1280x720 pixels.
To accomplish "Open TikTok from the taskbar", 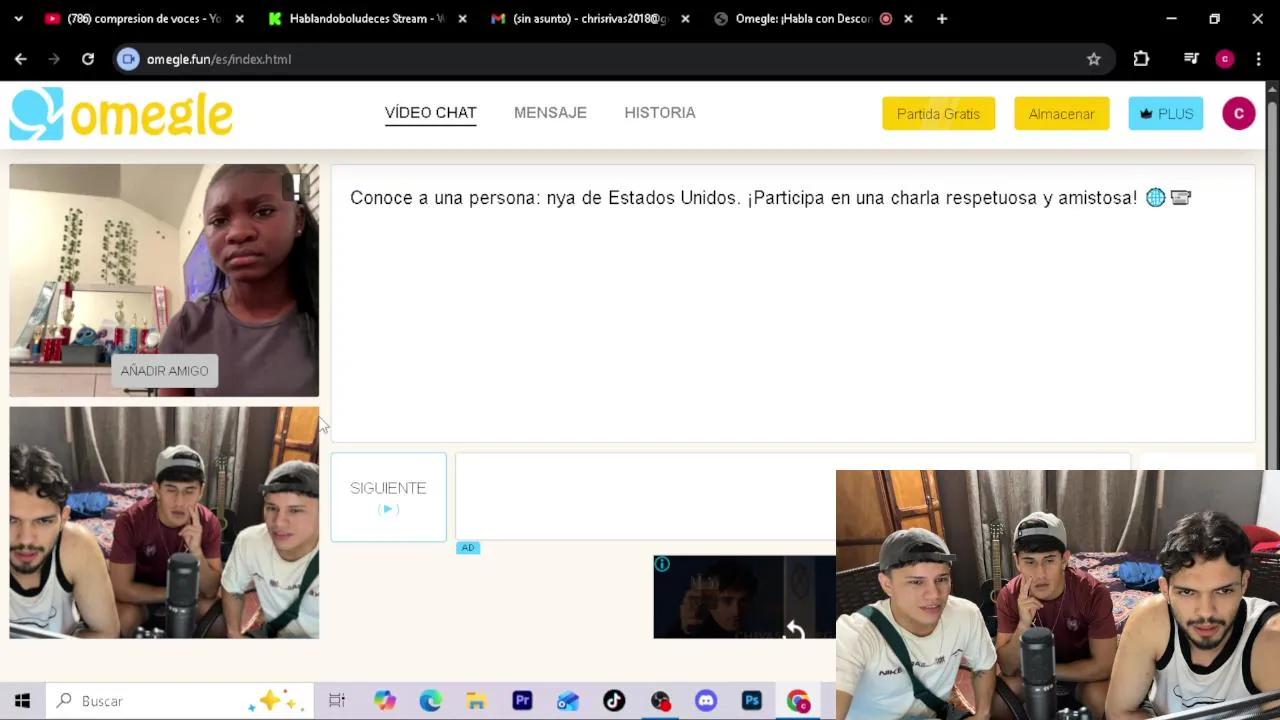I will (x=614, y=701).
